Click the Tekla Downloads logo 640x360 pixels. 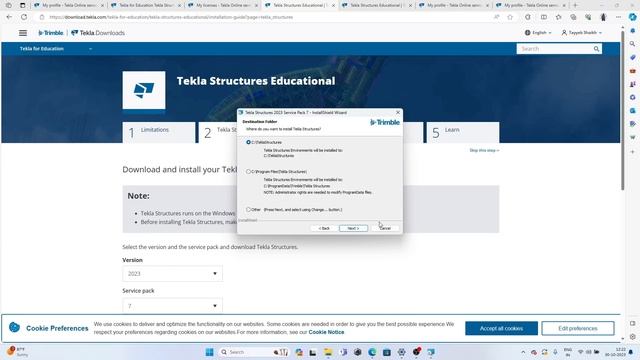(98, 33)
